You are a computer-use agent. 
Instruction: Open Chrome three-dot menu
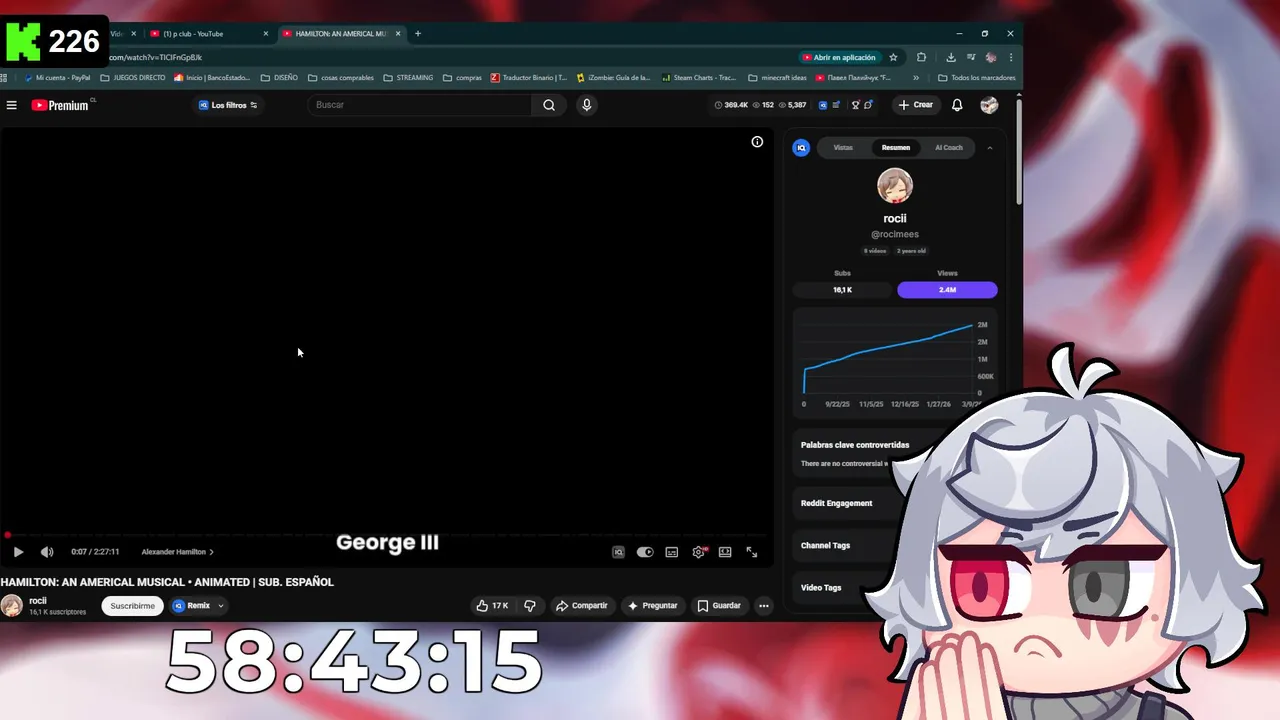pyautogui.click(x=1011, y=57)
